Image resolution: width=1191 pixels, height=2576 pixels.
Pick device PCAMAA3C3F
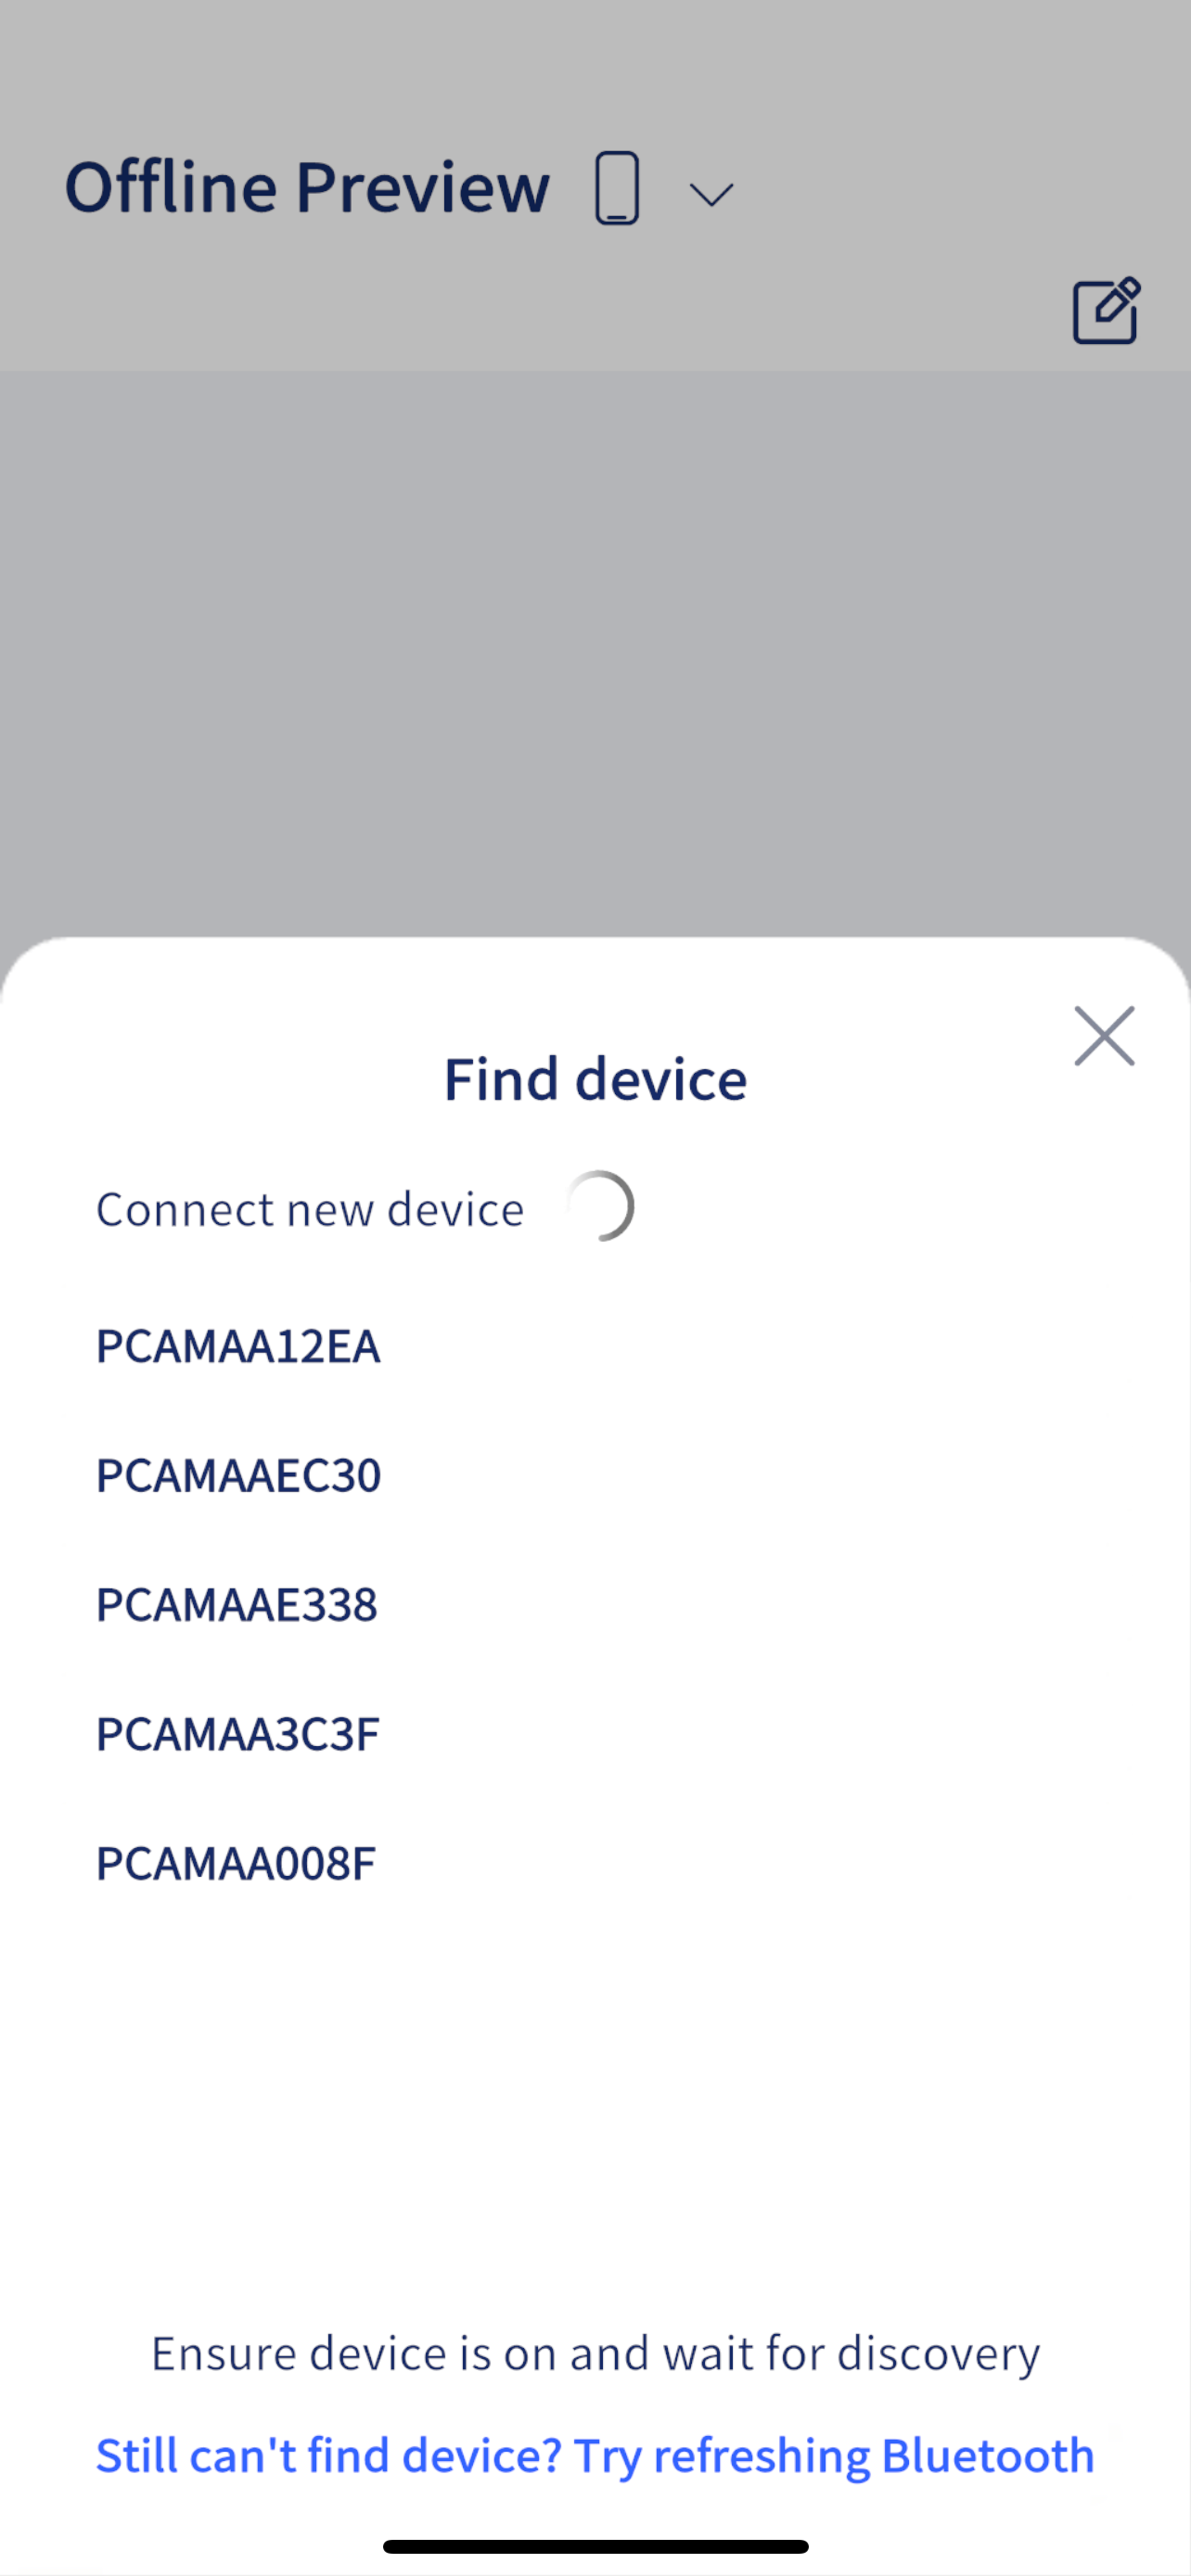click(x=238, y=1734)
